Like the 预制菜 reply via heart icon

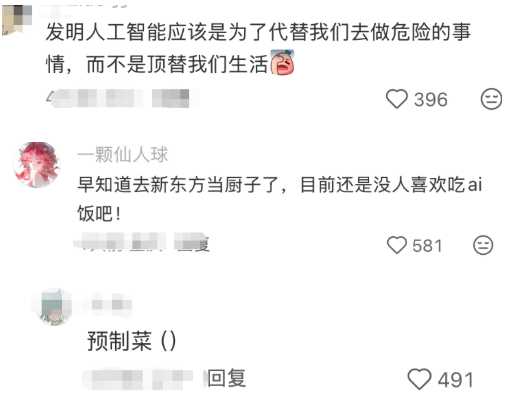419,379
